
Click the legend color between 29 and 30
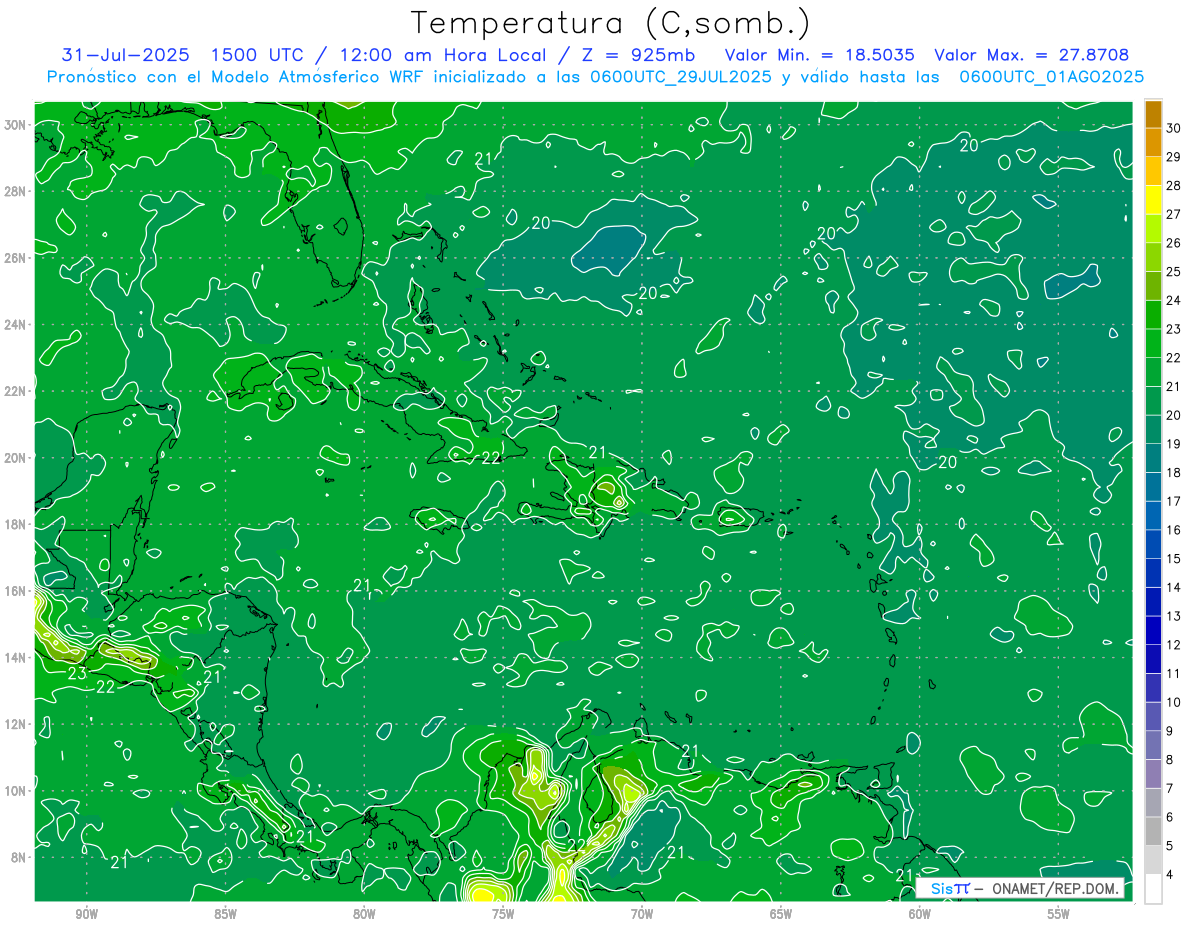point(1153,143)
